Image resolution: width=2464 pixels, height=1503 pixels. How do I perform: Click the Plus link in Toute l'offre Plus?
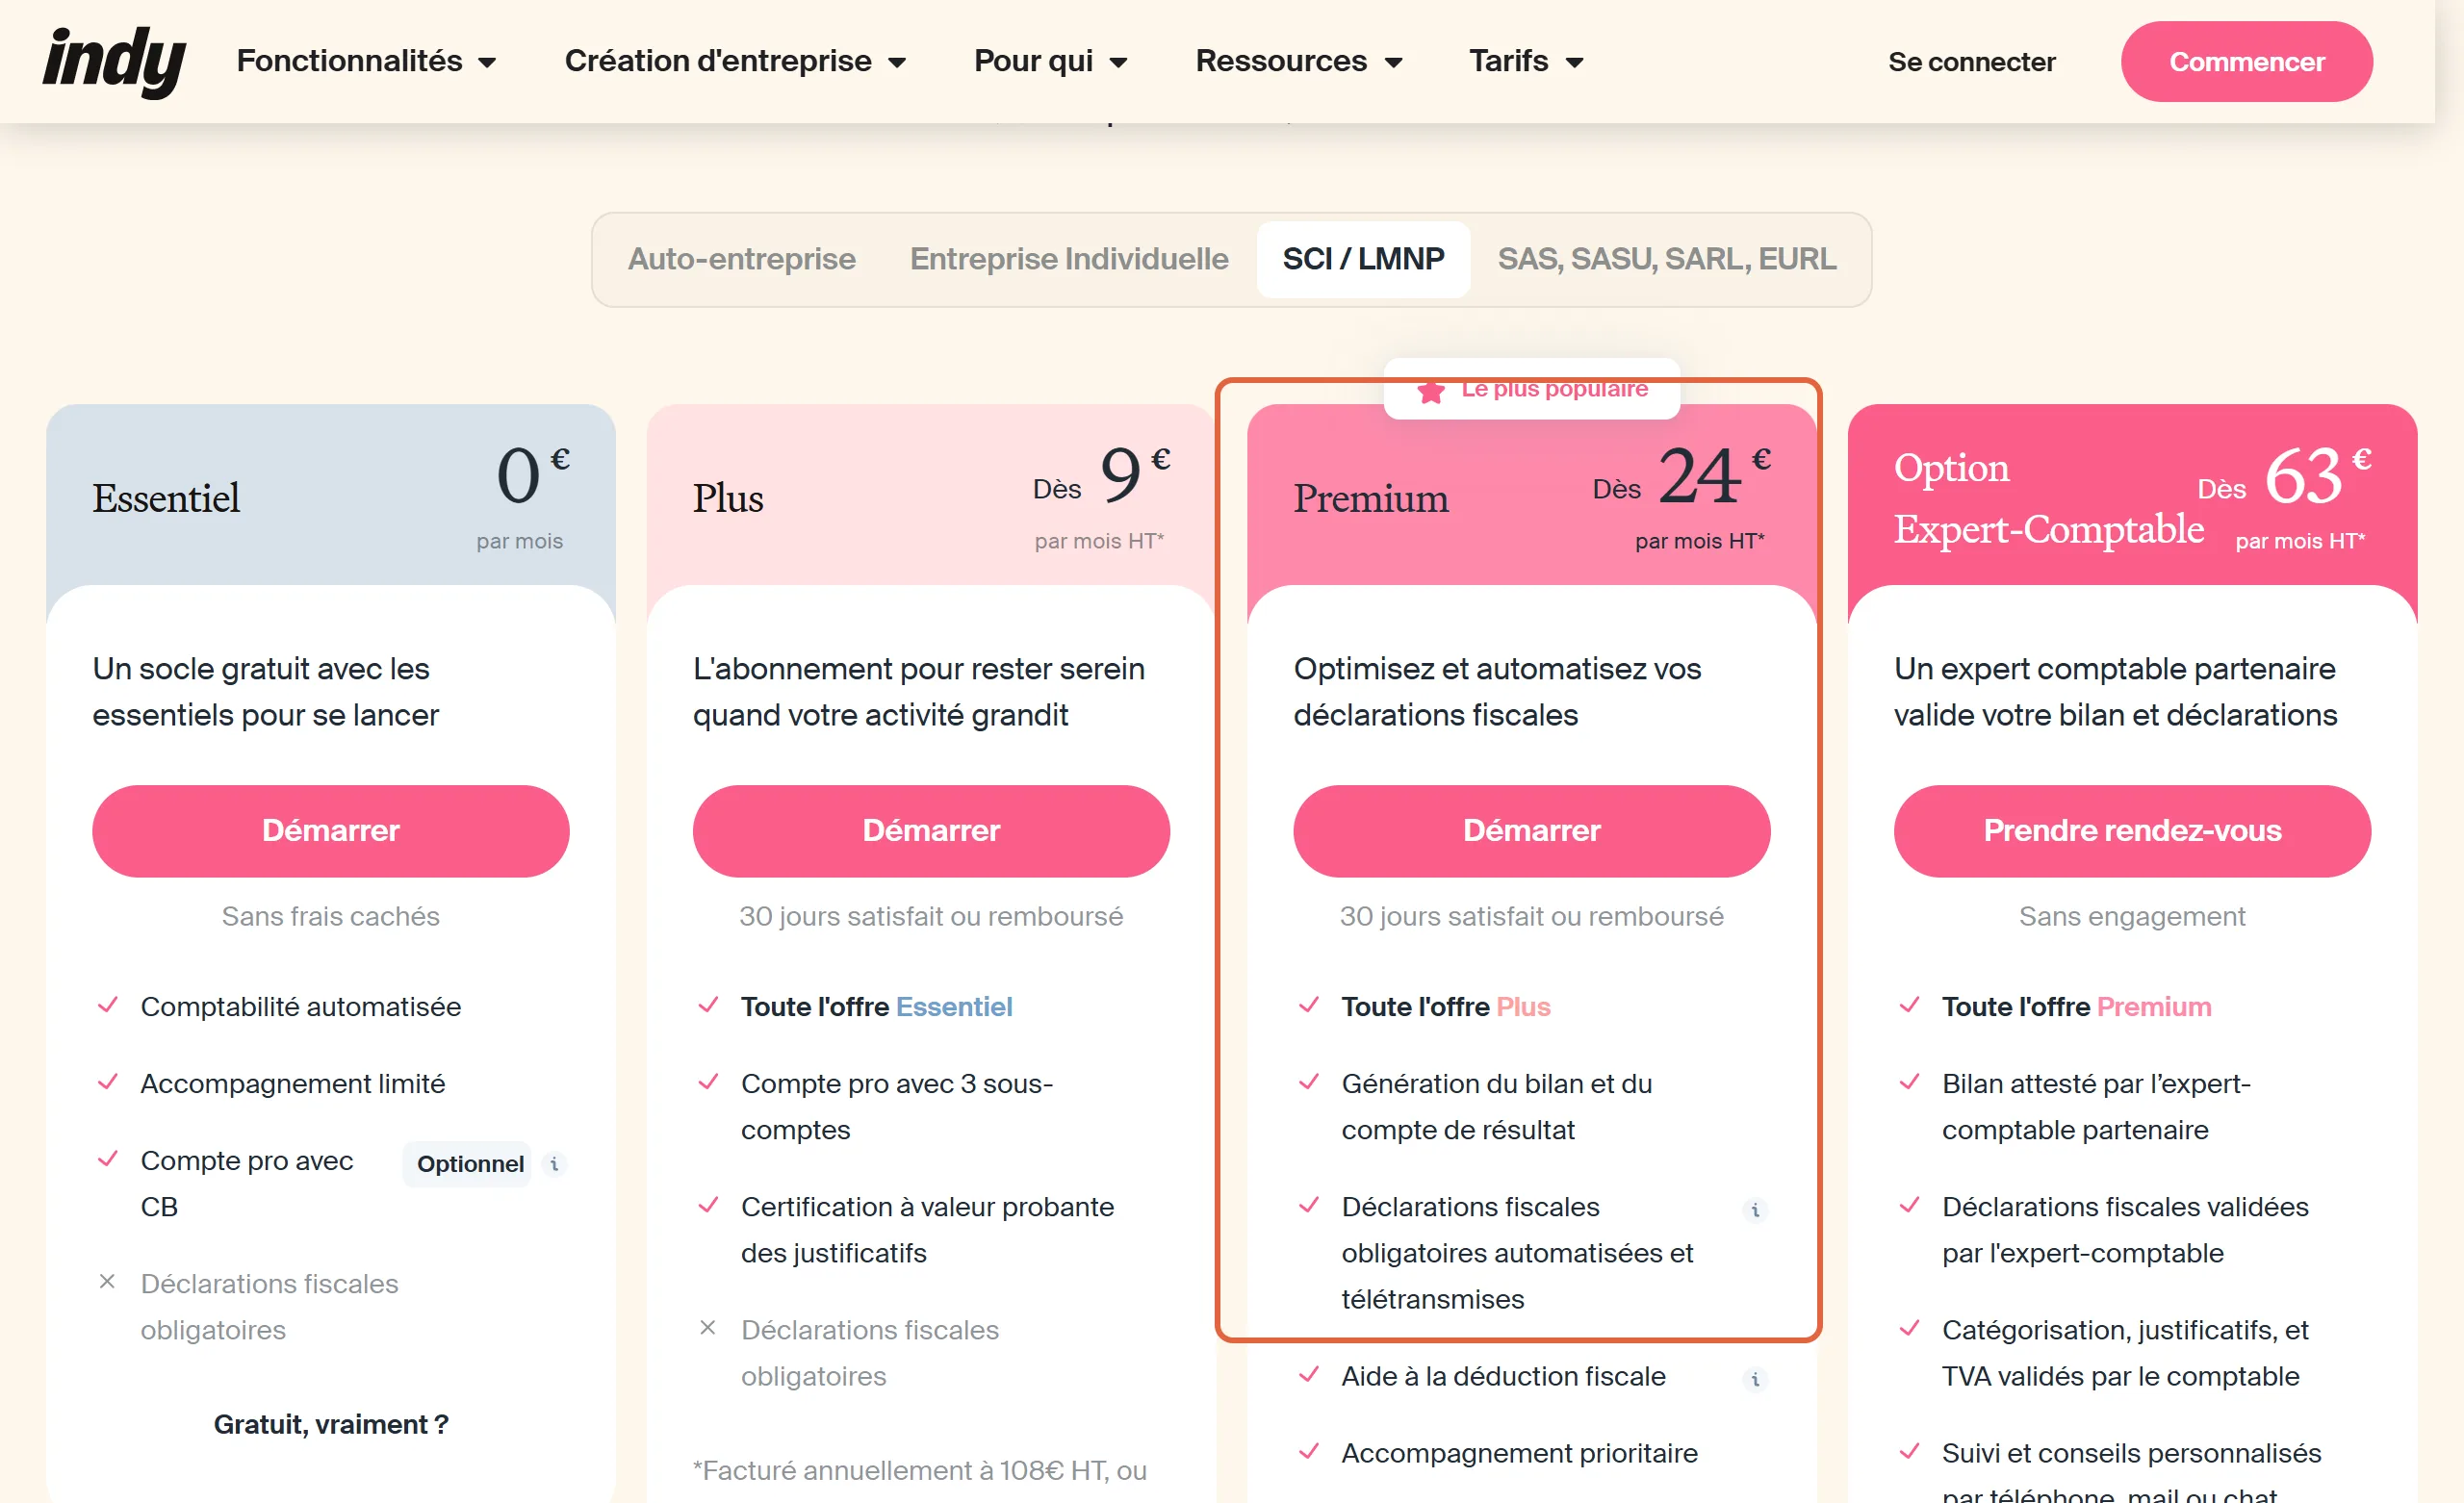1523,1007
